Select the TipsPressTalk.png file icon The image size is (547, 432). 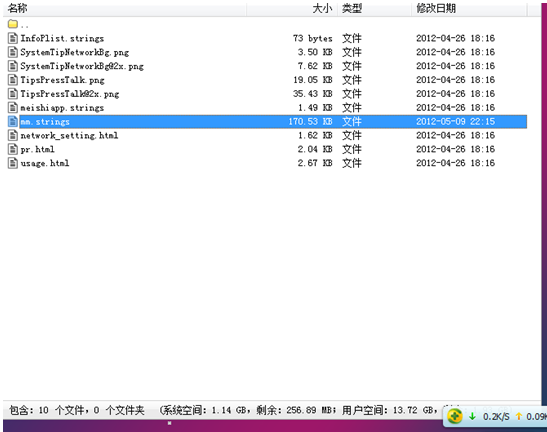point(13,80)
